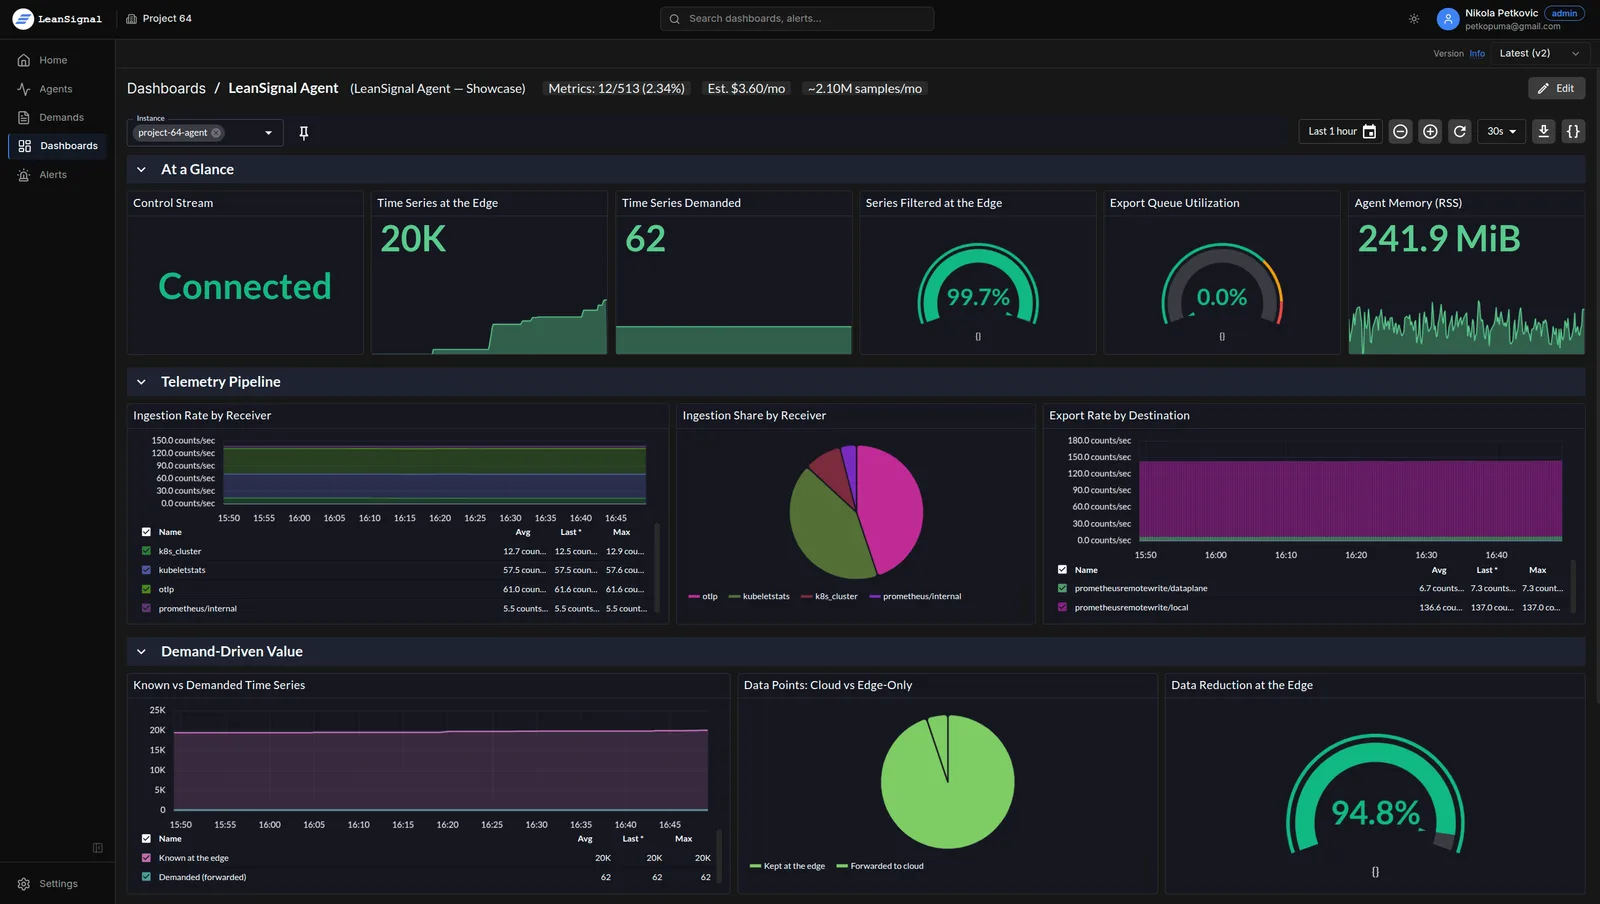Click the Export Rate legend scrollbar
This screenshot has height=904, width=1600.
tap(1573, 587)
